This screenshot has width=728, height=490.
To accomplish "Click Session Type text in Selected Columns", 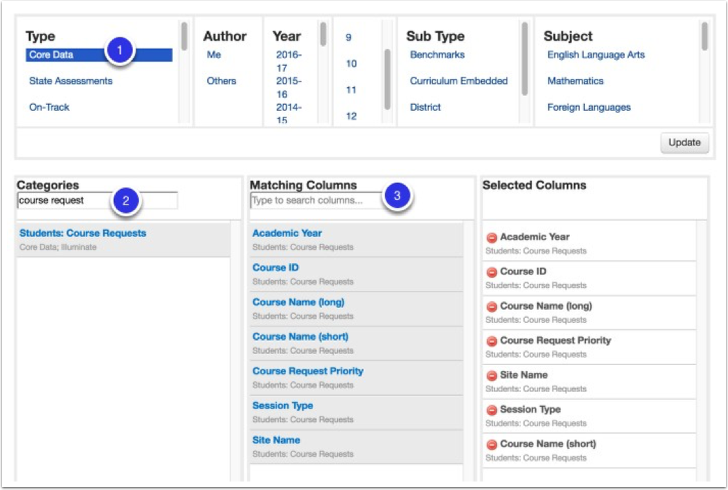I will click(530, 409).
